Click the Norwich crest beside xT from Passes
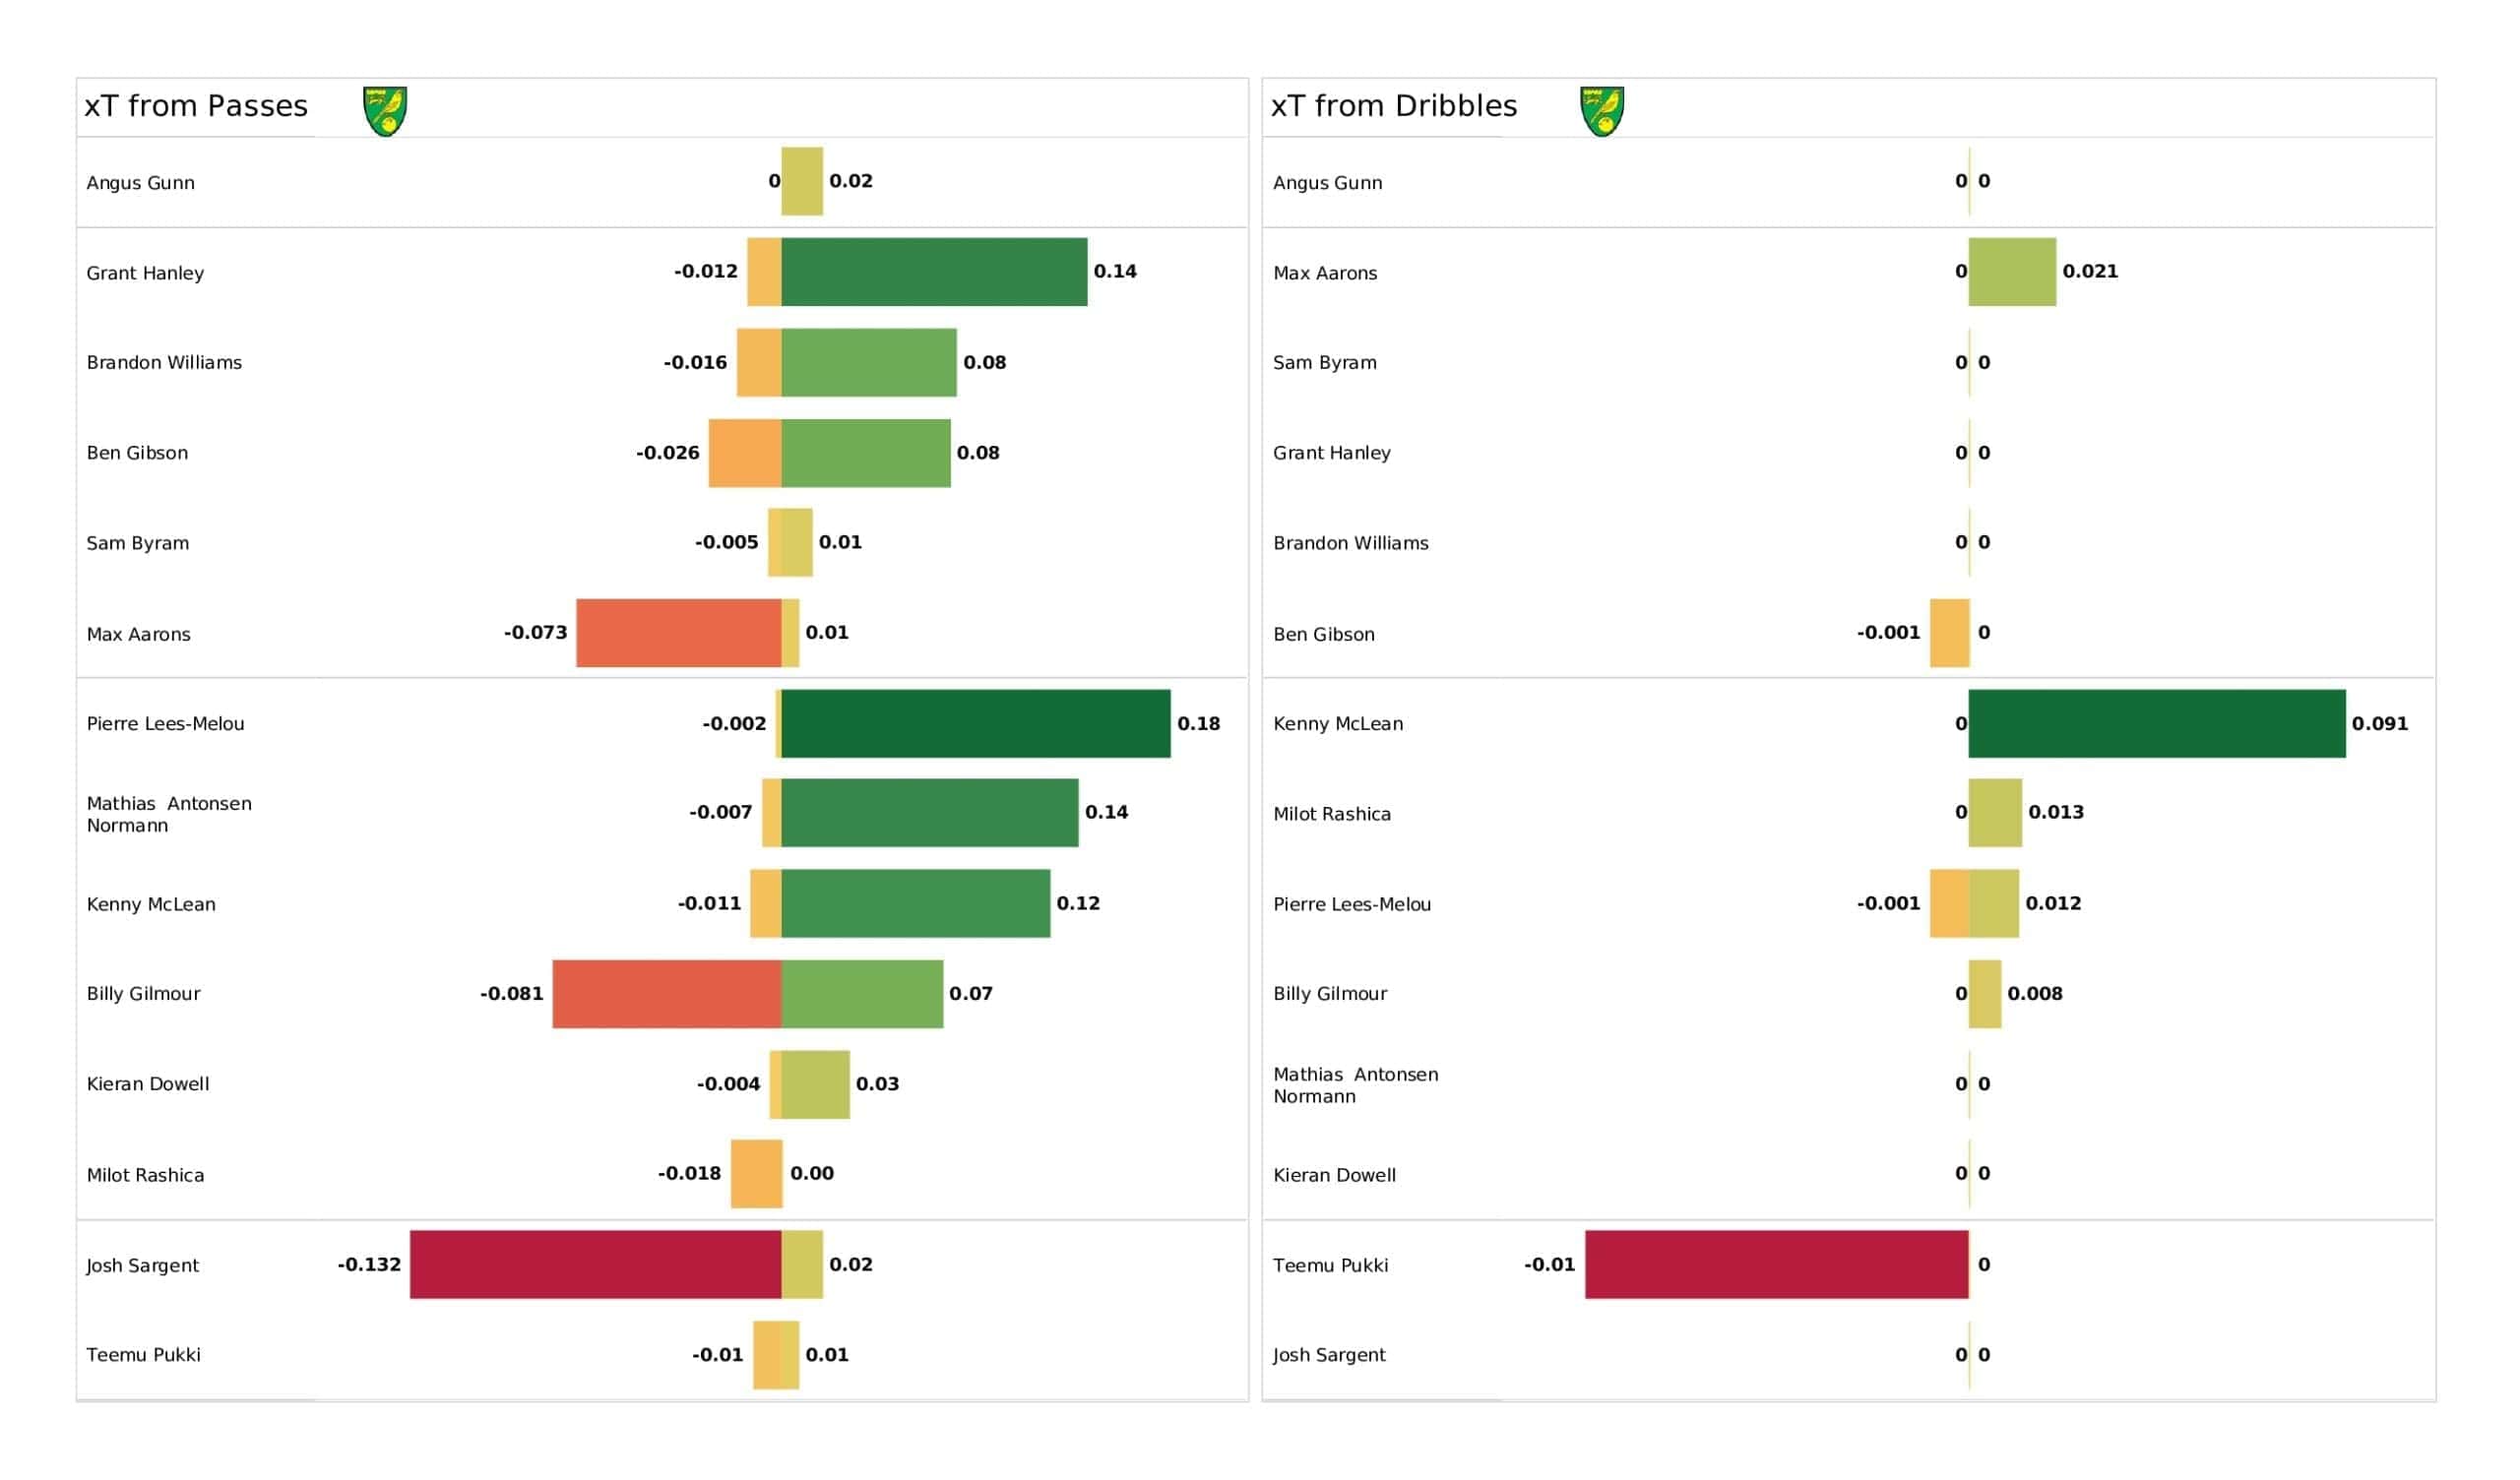This screenshot has width=2520, height=1480. tap(385, 111)
